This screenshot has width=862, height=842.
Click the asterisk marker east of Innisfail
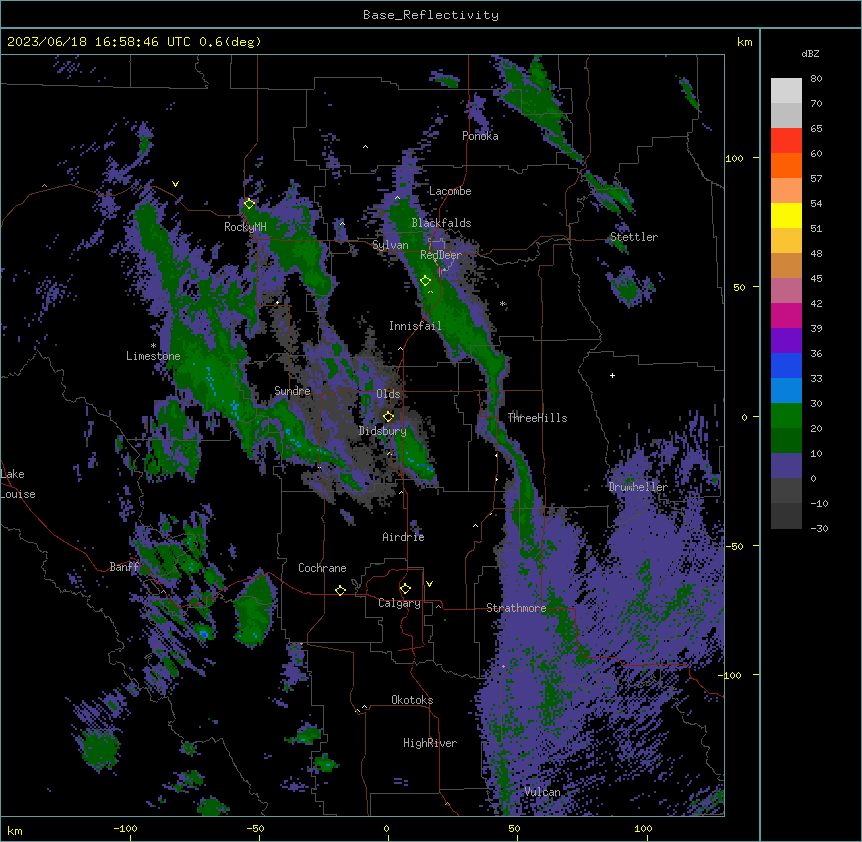502,303
